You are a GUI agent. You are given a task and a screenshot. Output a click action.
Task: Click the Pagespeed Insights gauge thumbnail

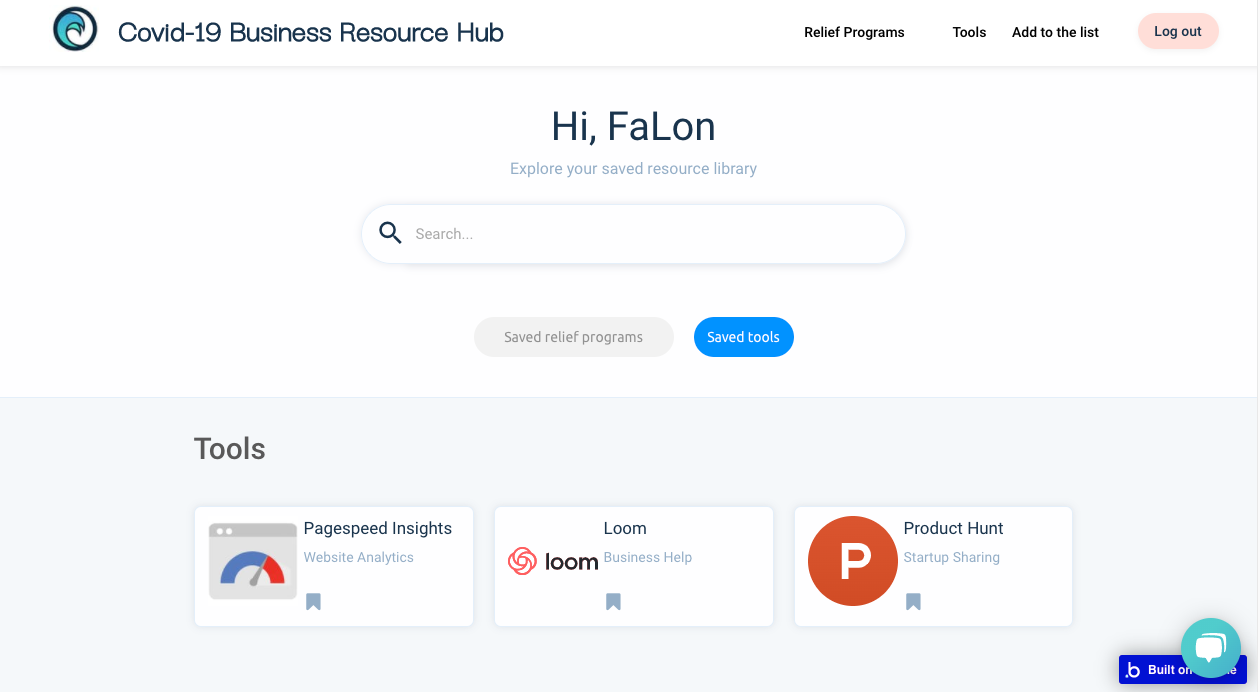coord(253,561)
